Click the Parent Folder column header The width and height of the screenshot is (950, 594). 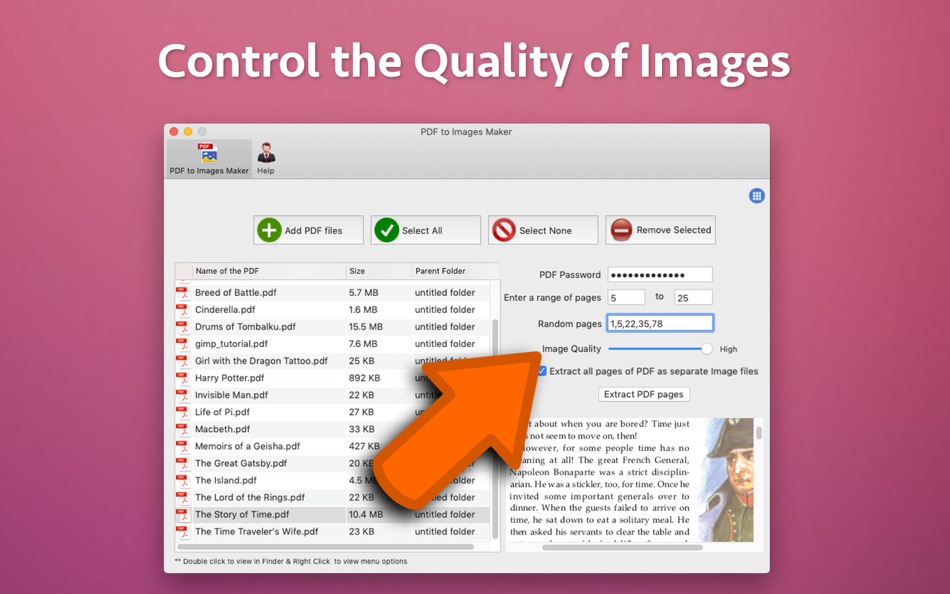(x=442, y=270)
